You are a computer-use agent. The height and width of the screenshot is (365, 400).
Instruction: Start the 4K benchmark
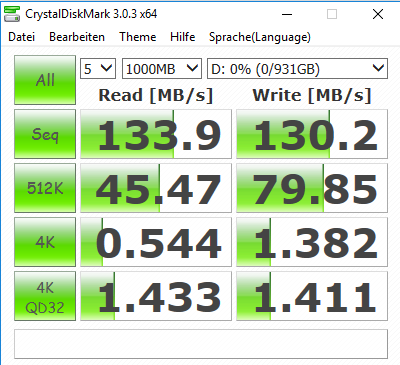(45, 242)
